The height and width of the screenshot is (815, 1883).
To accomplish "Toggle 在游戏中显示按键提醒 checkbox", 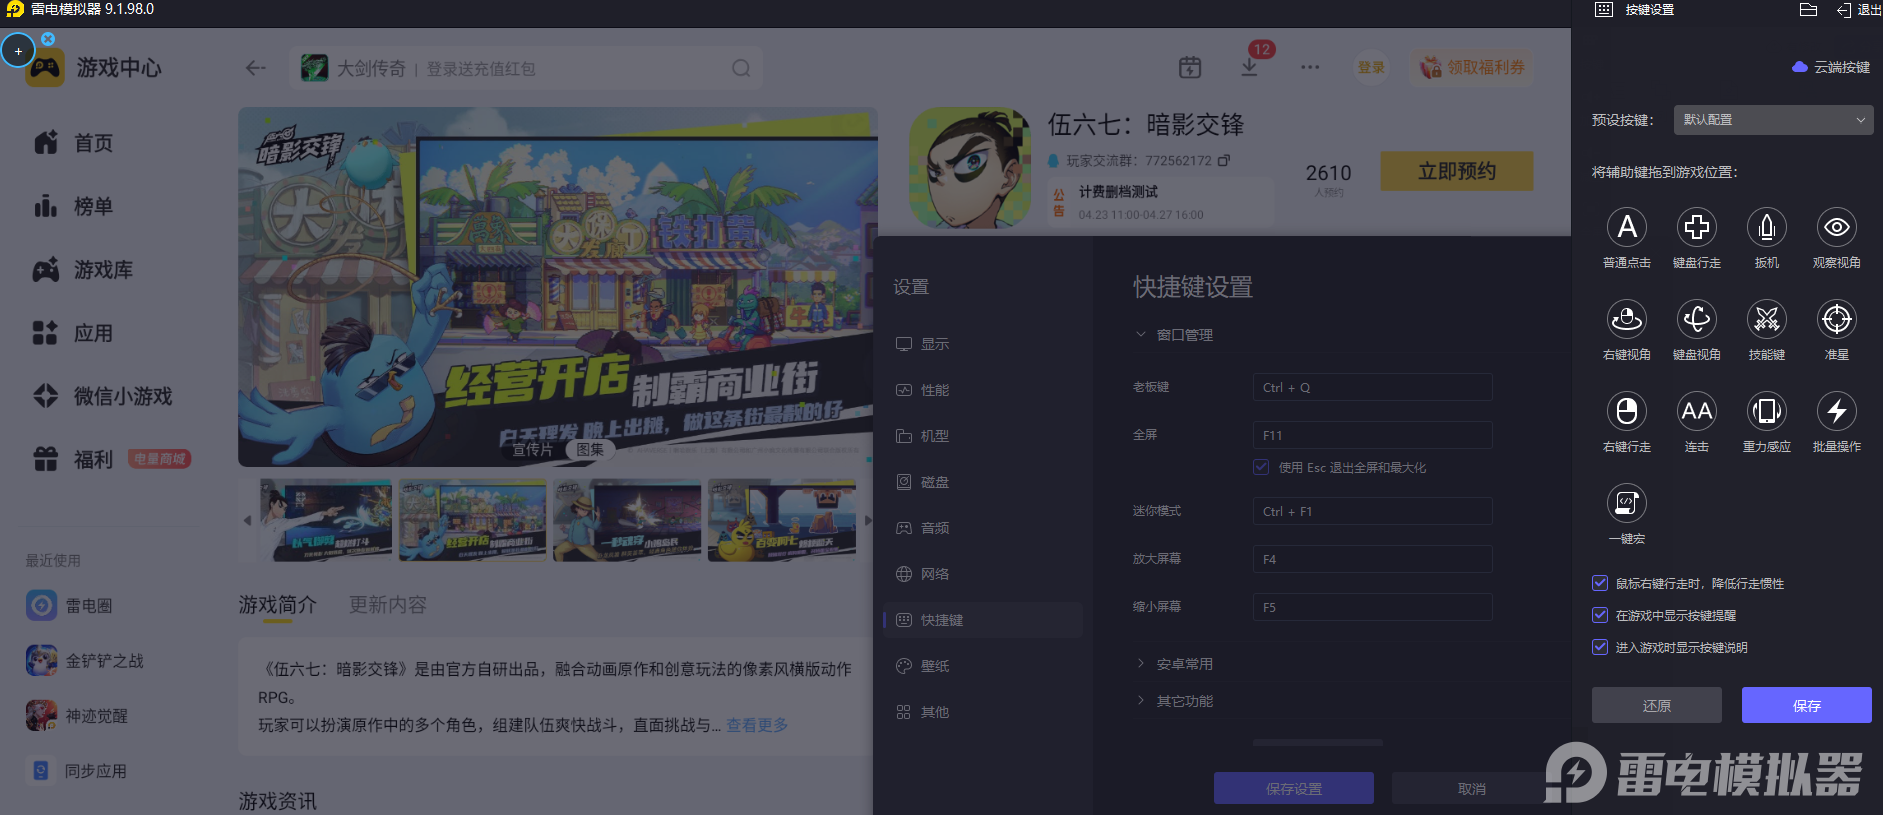I will coord(1600,615).
